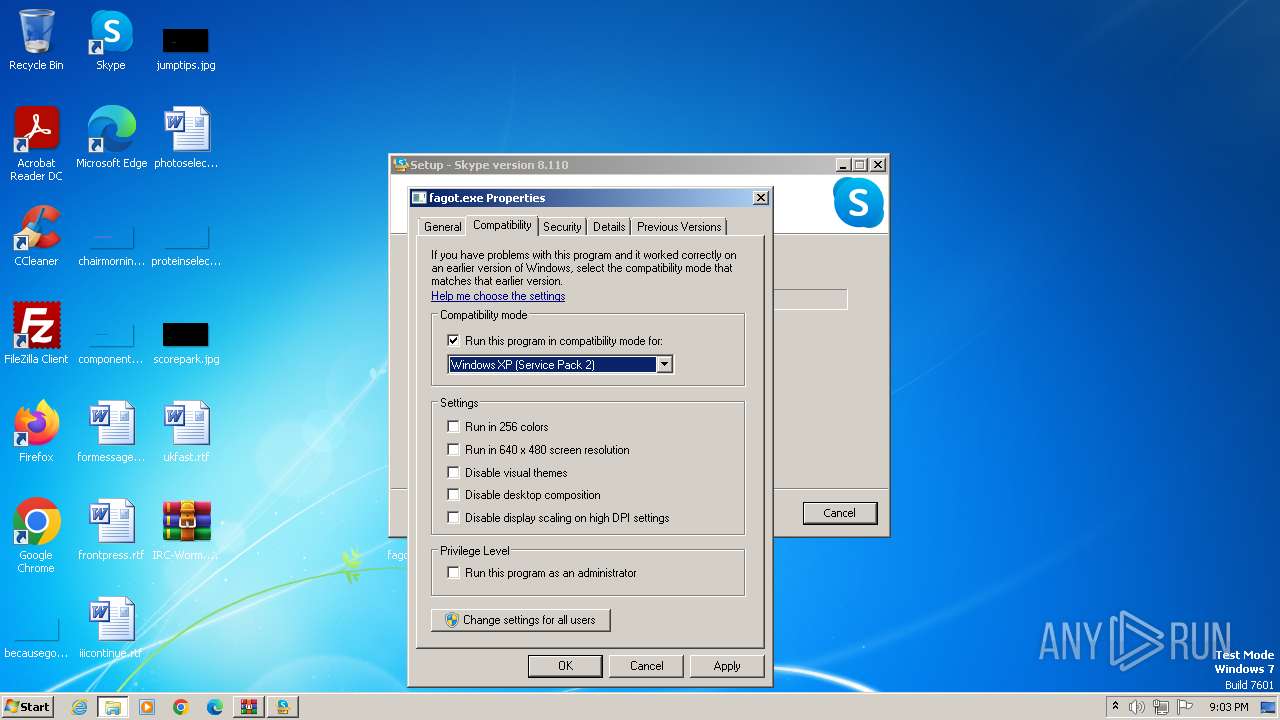Open the Security tab

click(x=562, y=227)
